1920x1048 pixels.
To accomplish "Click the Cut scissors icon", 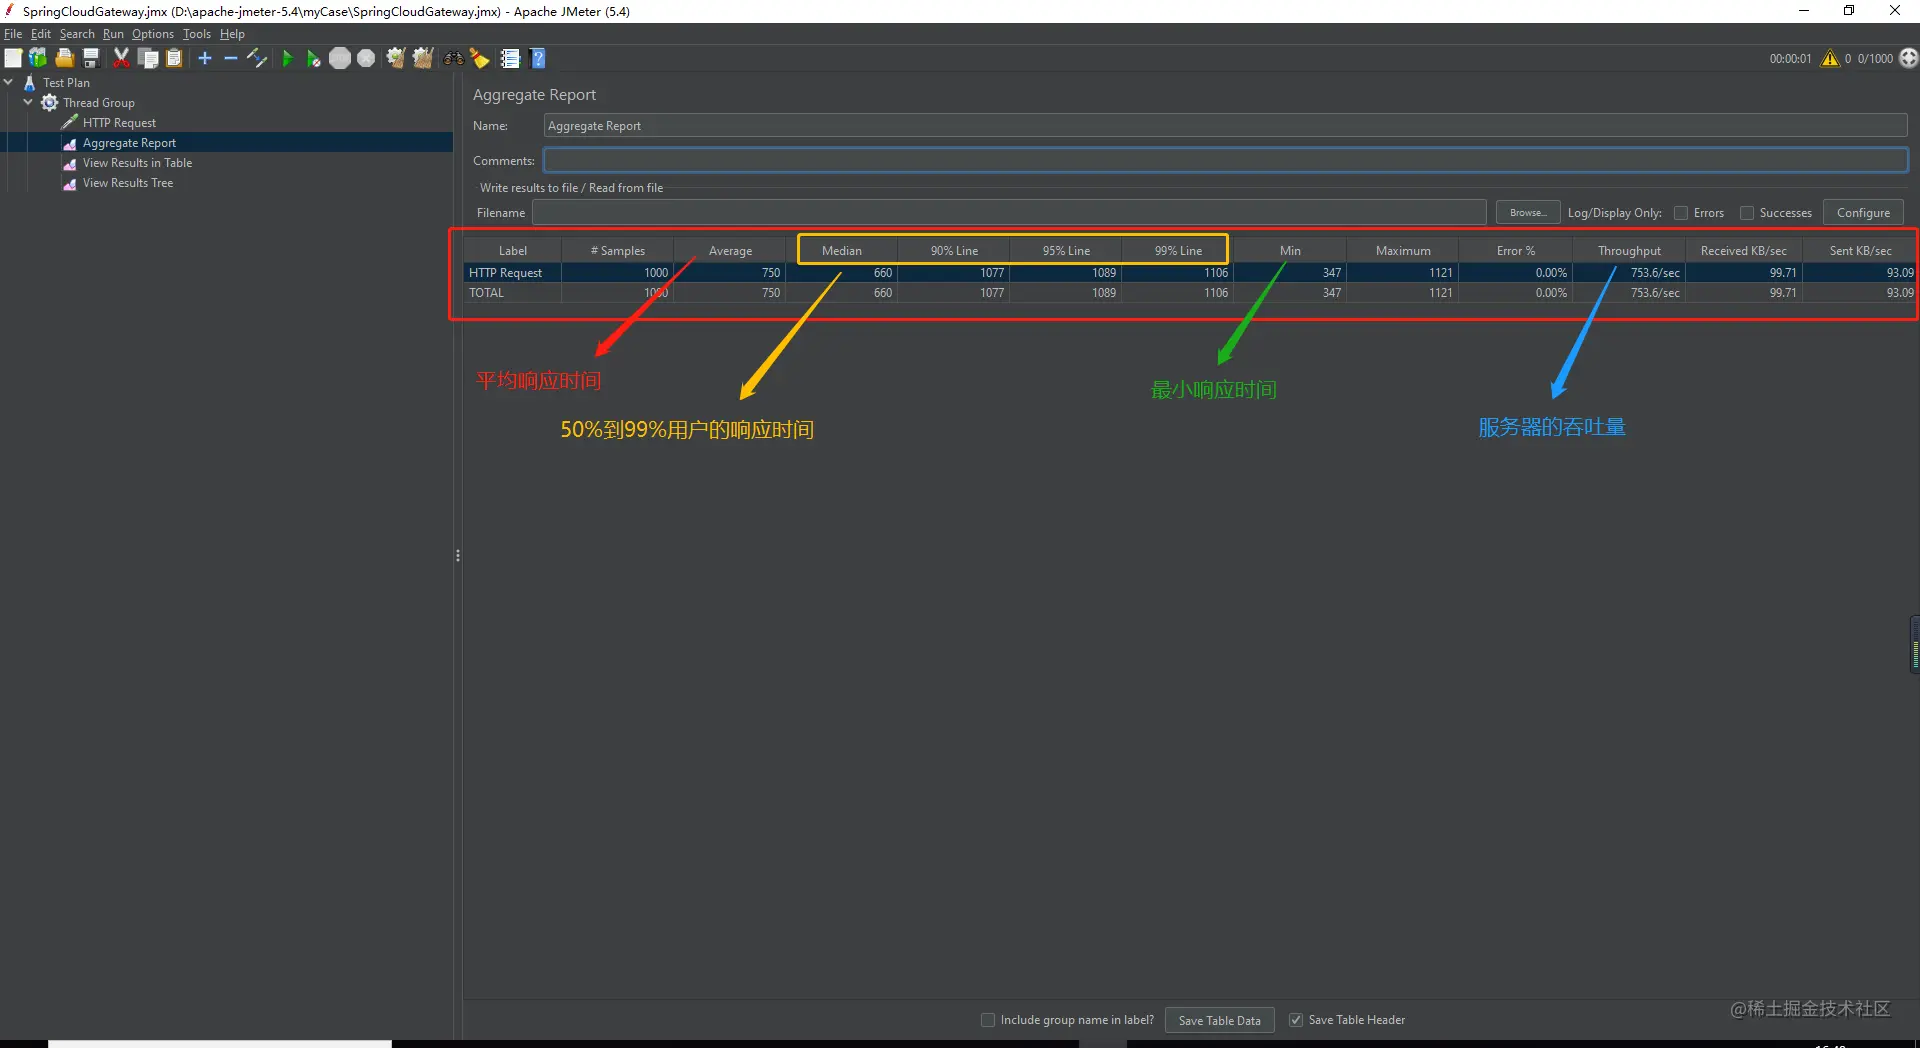I will coord(121,59).
